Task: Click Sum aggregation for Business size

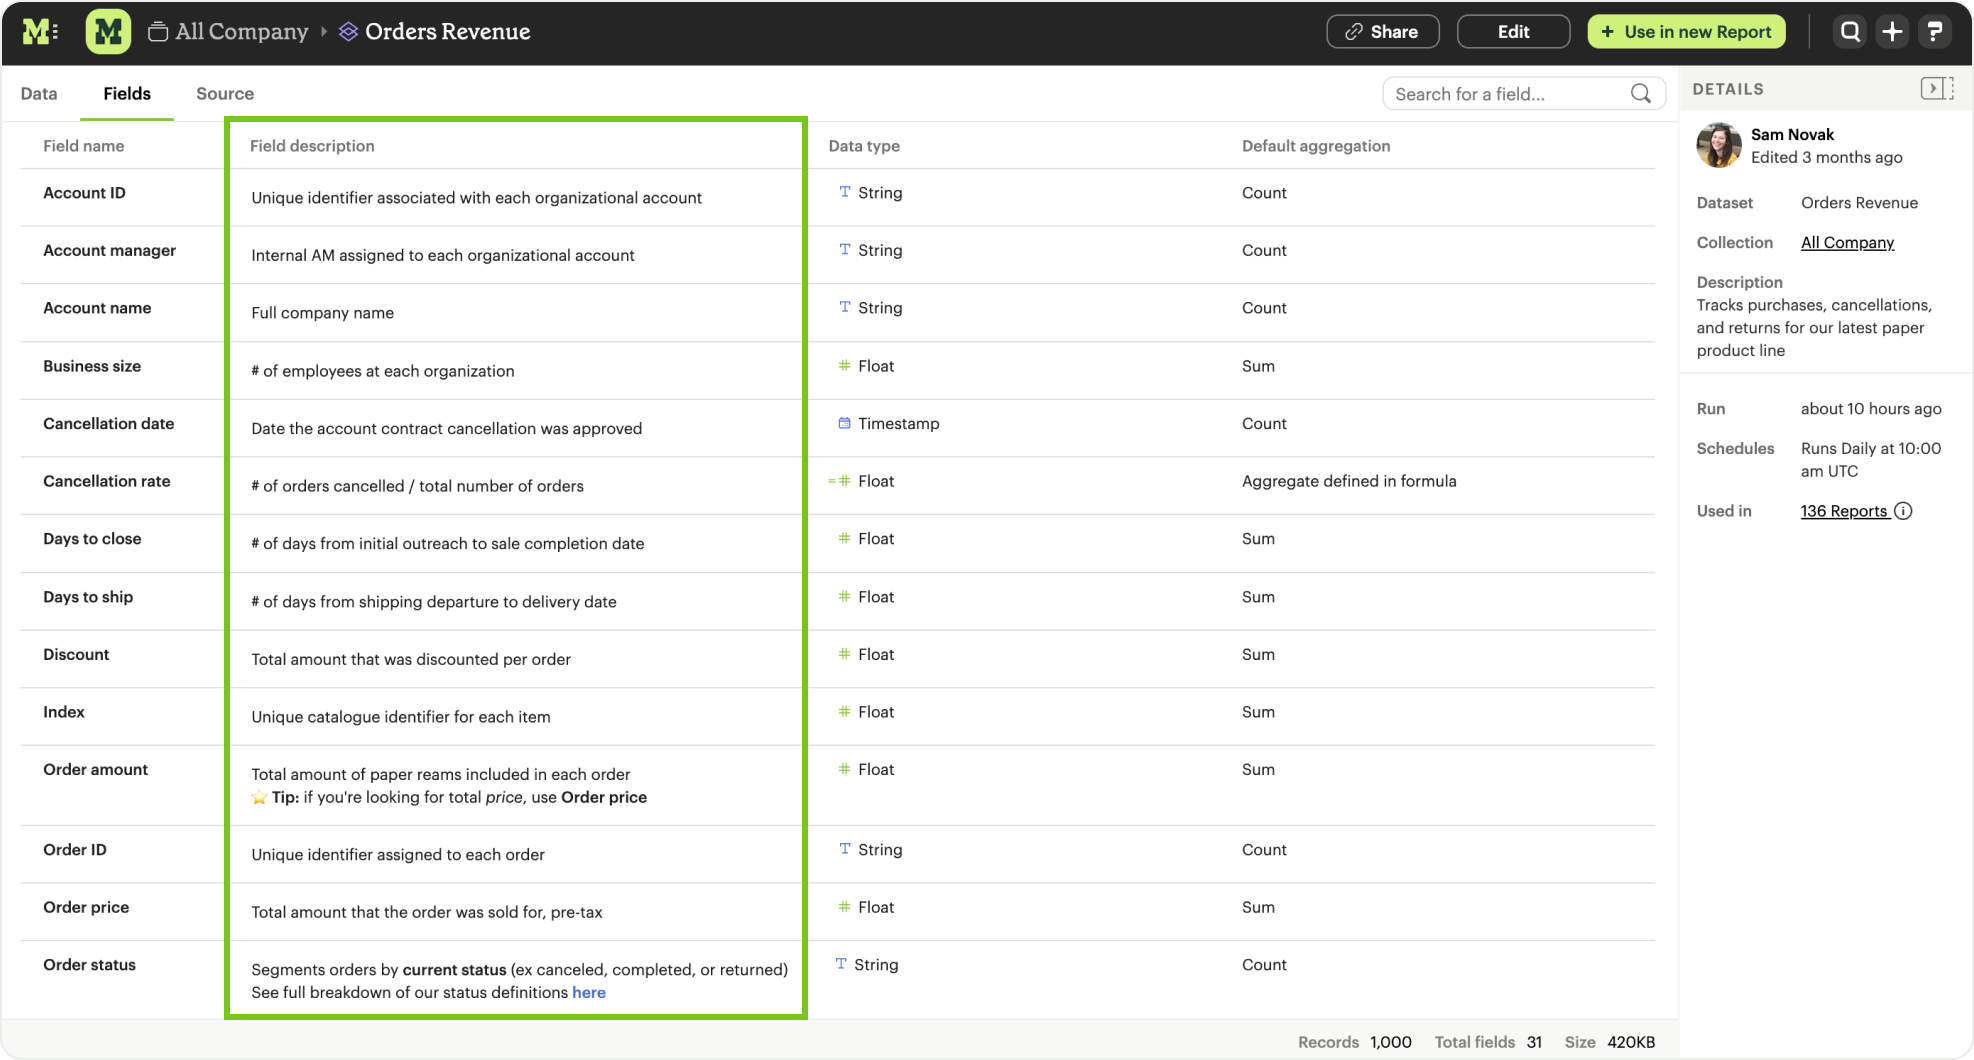Action: click(x=1258, y=366)
